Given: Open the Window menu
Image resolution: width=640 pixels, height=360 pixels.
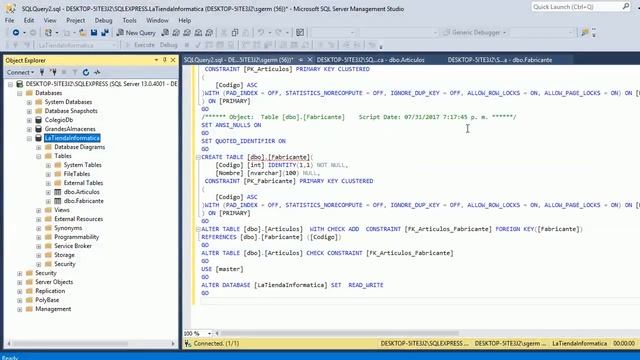Looking at the screenshot, I should [x=157, y=20].
